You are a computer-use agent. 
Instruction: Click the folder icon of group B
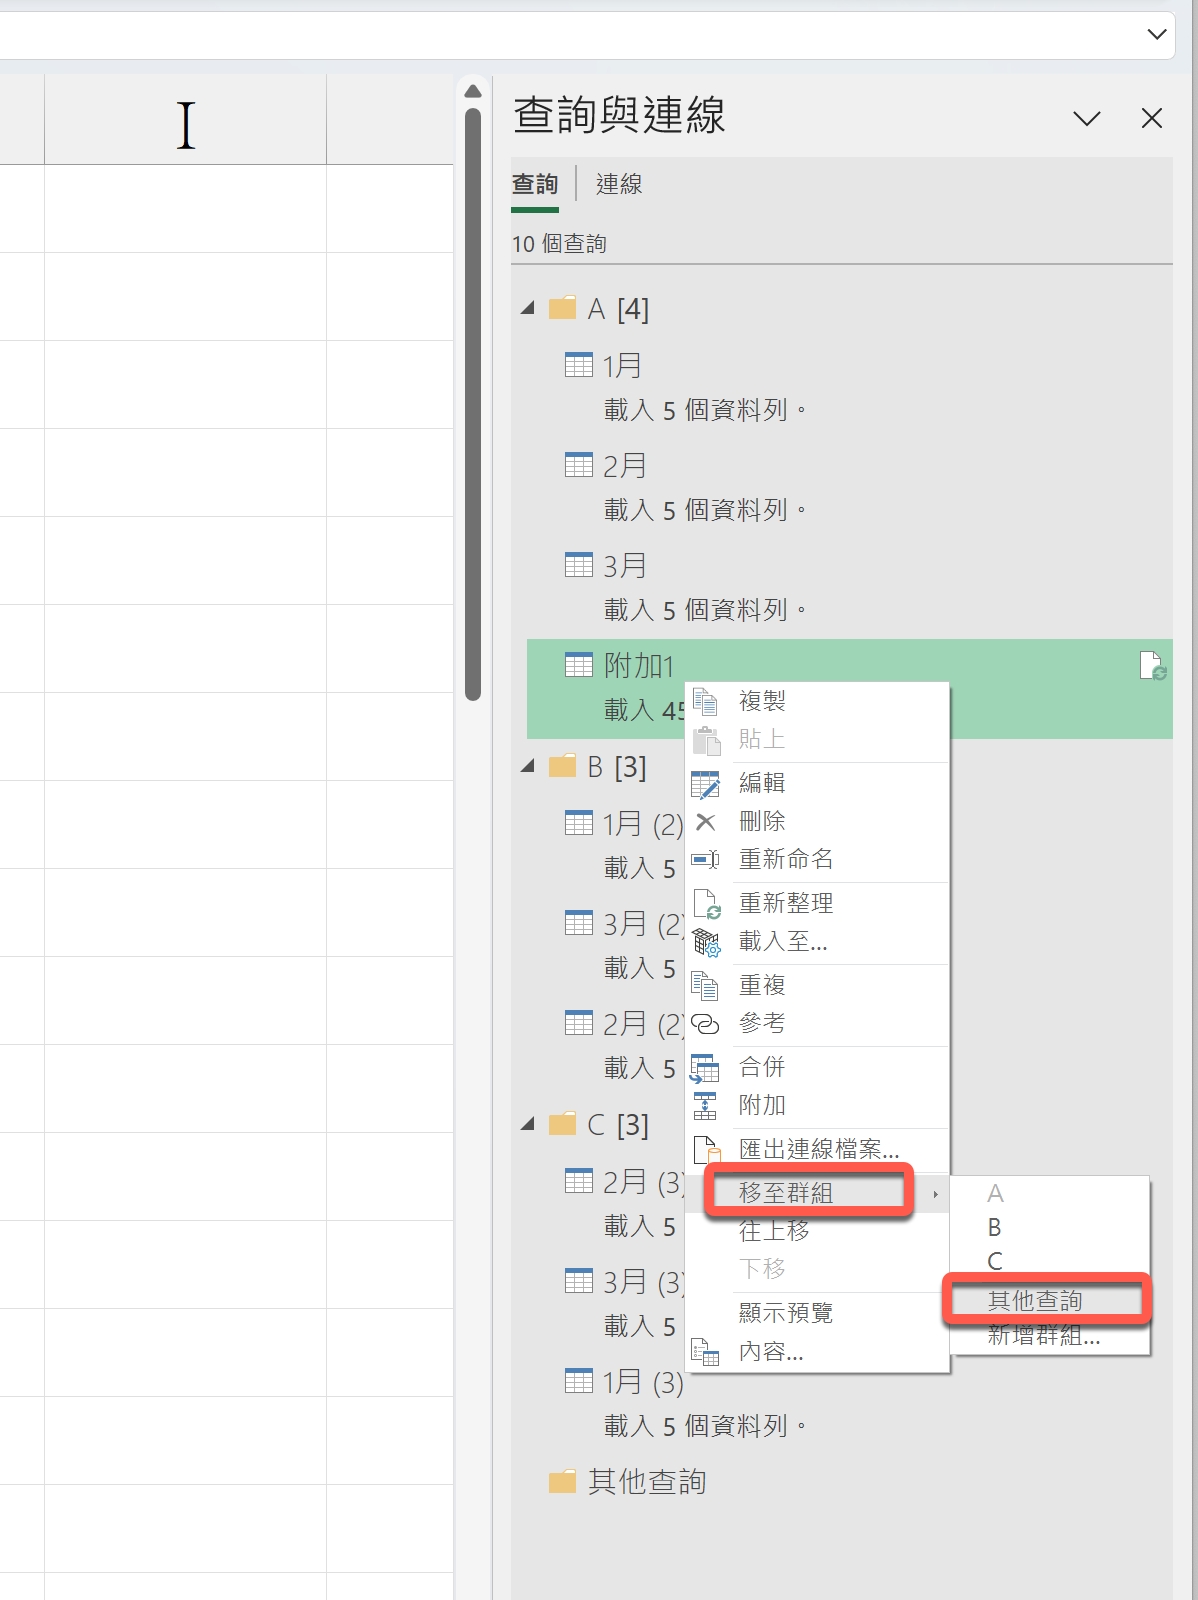pyautogui.click(x=563, y=765)
